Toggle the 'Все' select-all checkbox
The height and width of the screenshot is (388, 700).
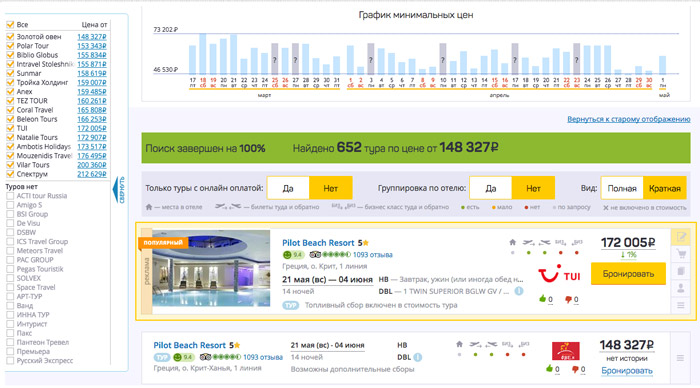coord(10,25)
